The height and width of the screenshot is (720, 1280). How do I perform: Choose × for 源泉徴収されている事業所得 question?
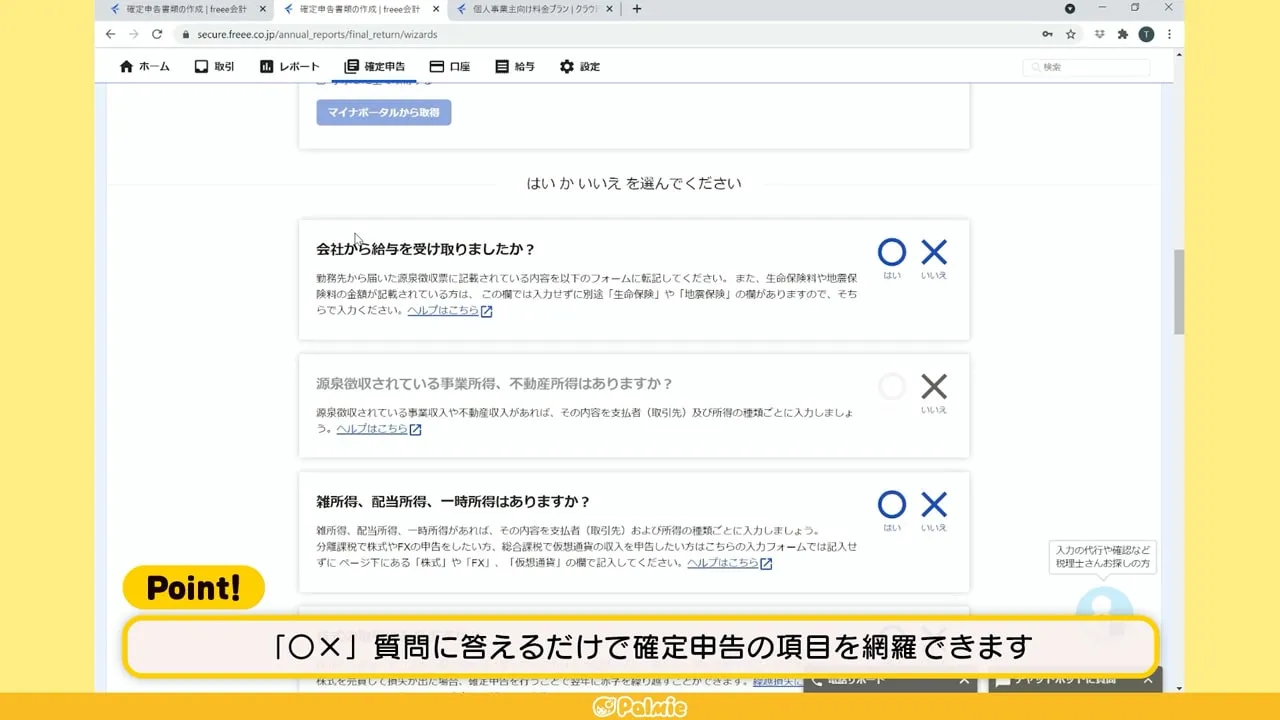(x=933, y=387)
